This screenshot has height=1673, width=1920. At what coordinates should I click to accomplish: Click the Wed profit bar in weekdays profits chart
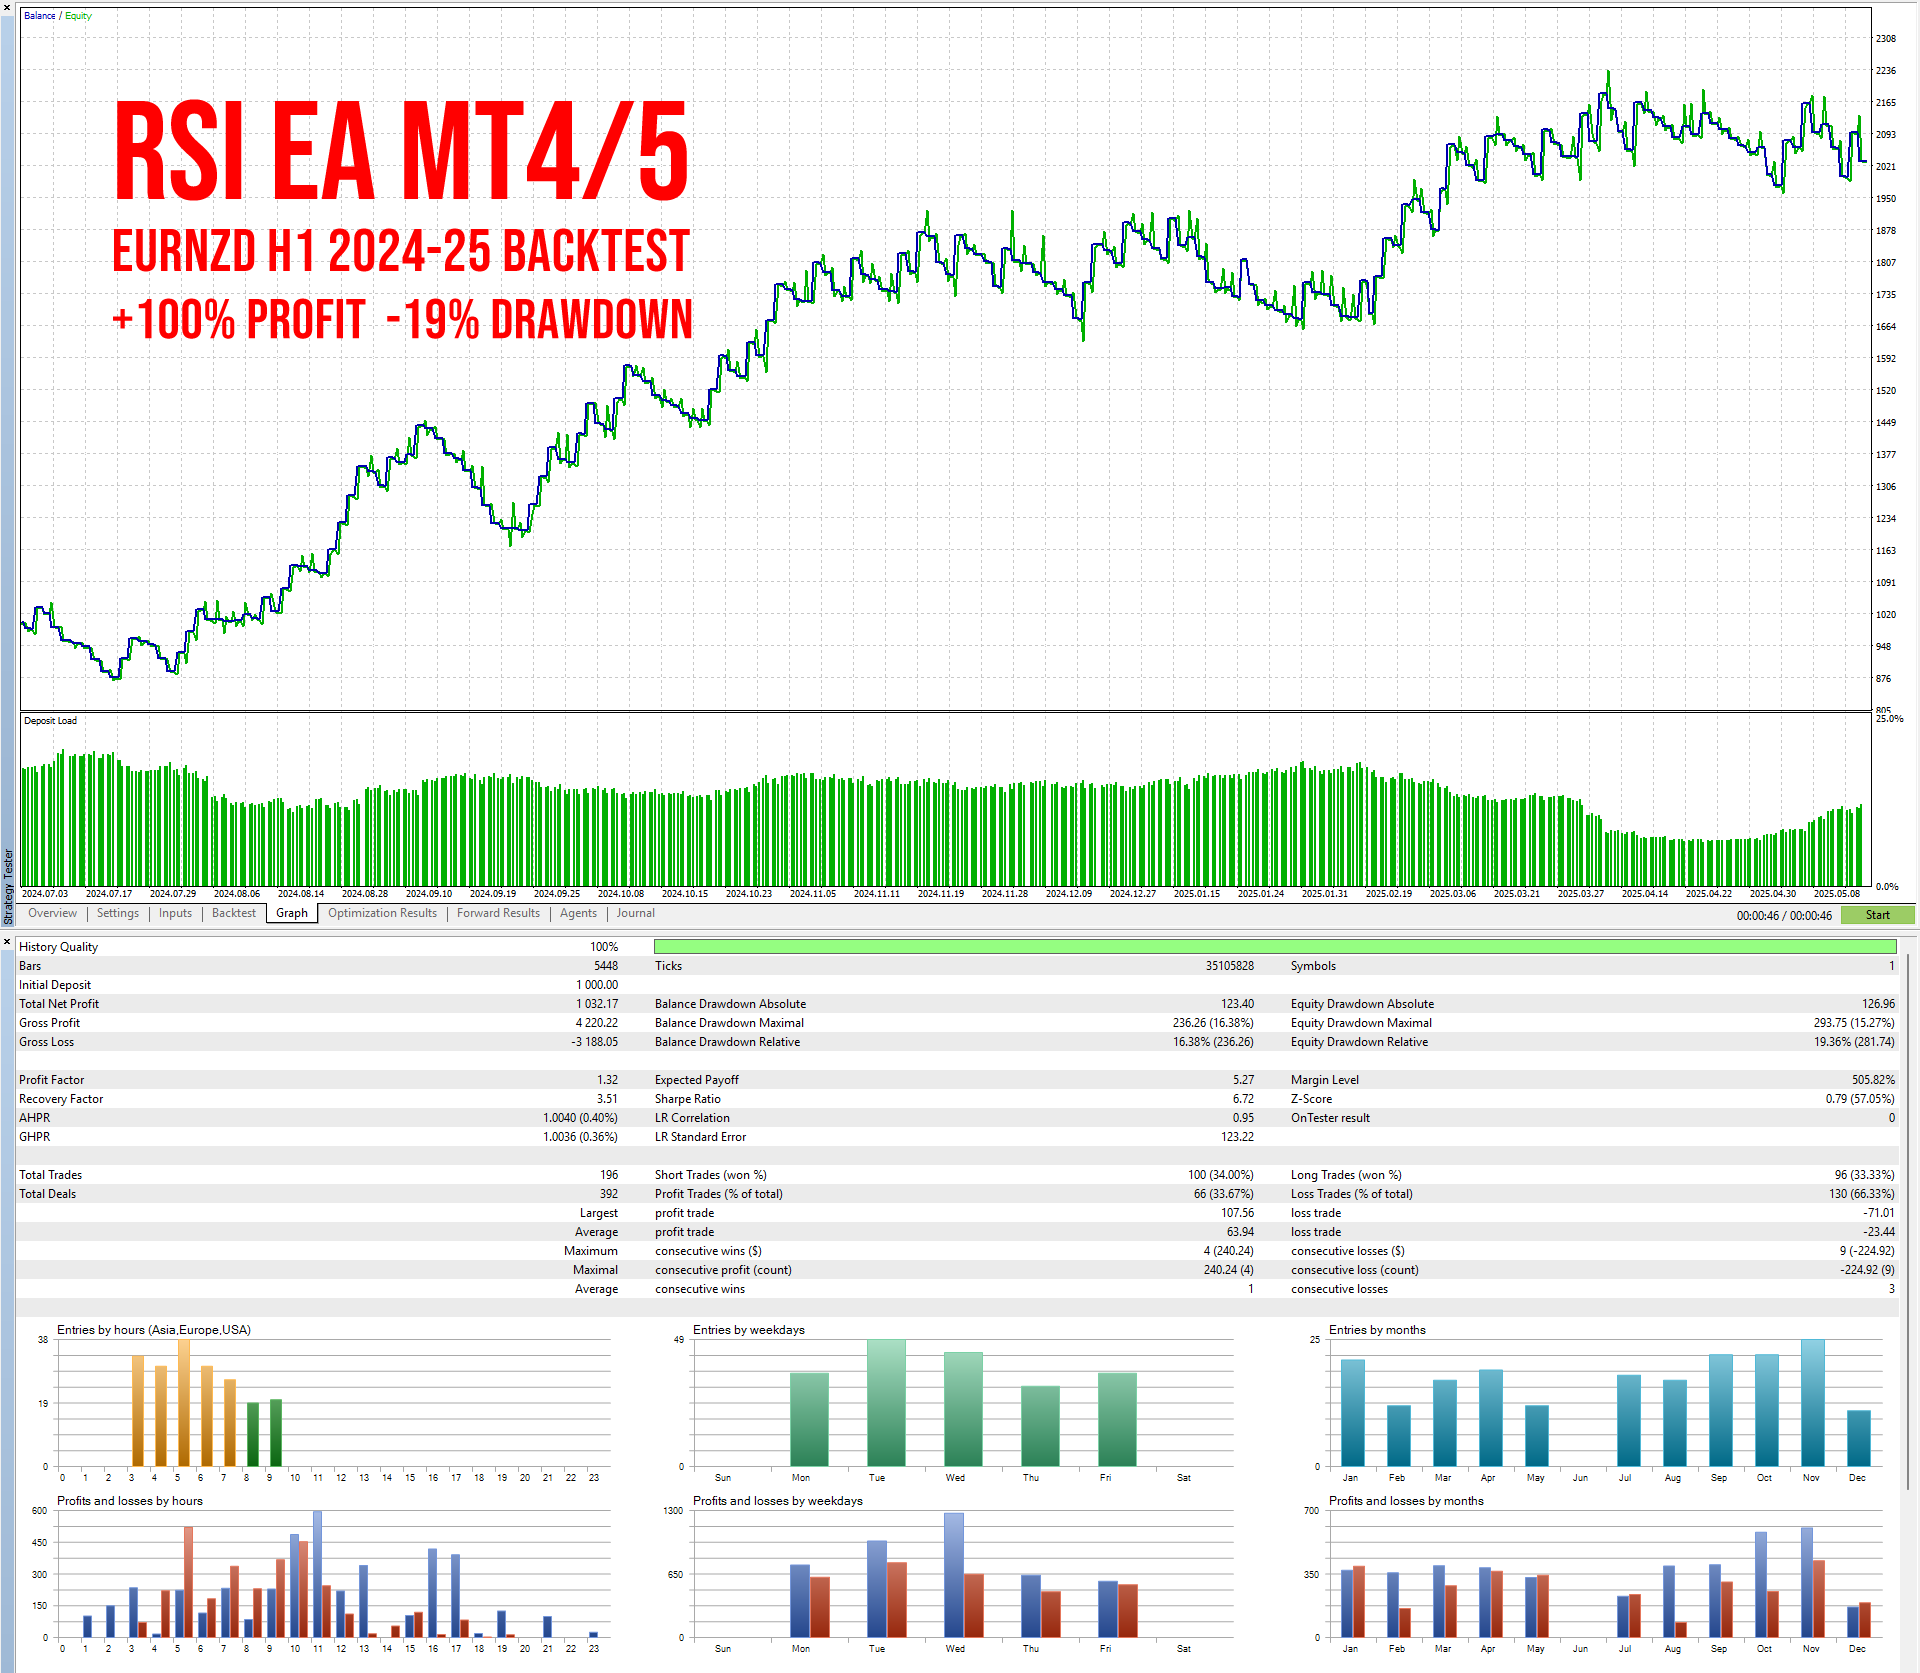coord(954,1575)
